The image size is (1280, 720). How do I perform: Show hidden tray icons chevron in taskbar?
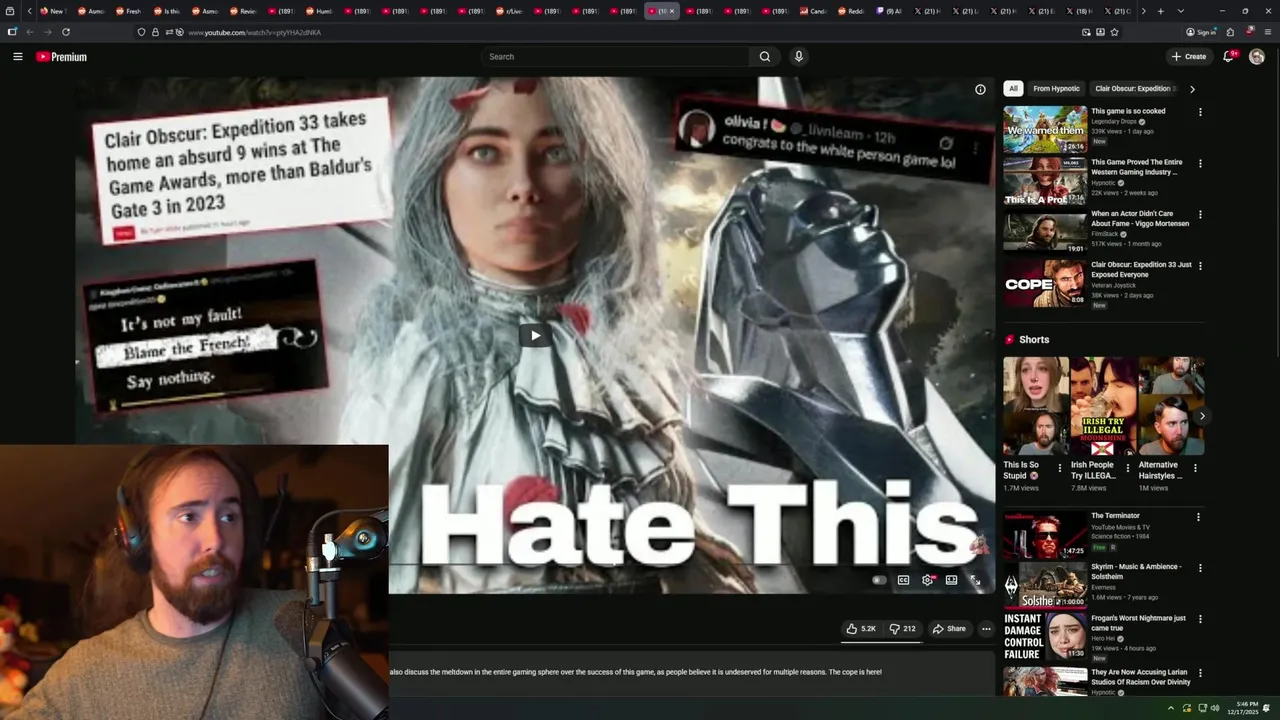coord(1171,708)
